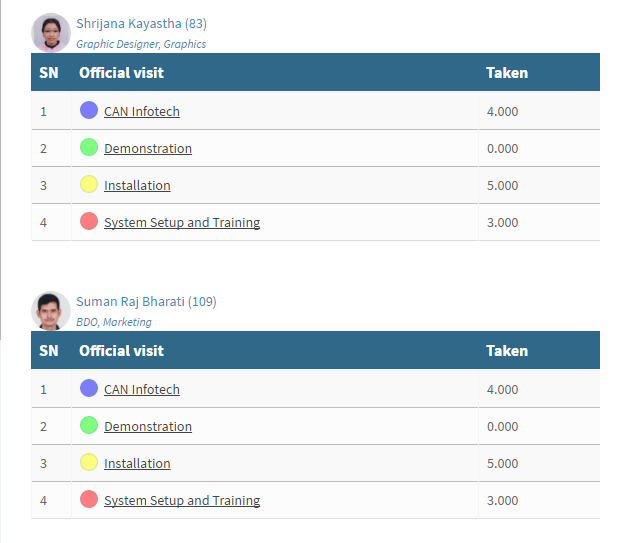Click green color dot beside Shrijana's Demonstration
The image size is (630, 543).
tap(89, 147)
